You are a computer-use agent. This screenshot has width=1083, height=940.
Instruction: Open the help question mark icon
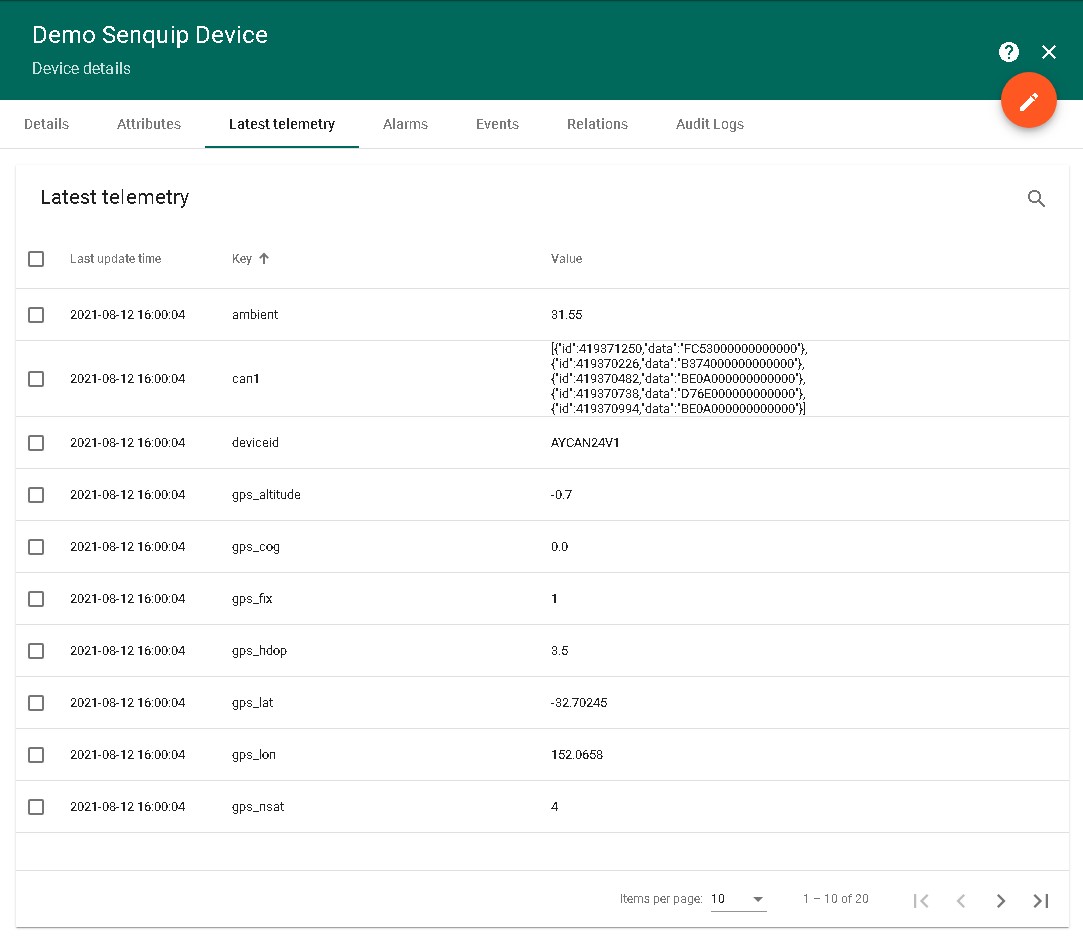tap(1009, 52)
